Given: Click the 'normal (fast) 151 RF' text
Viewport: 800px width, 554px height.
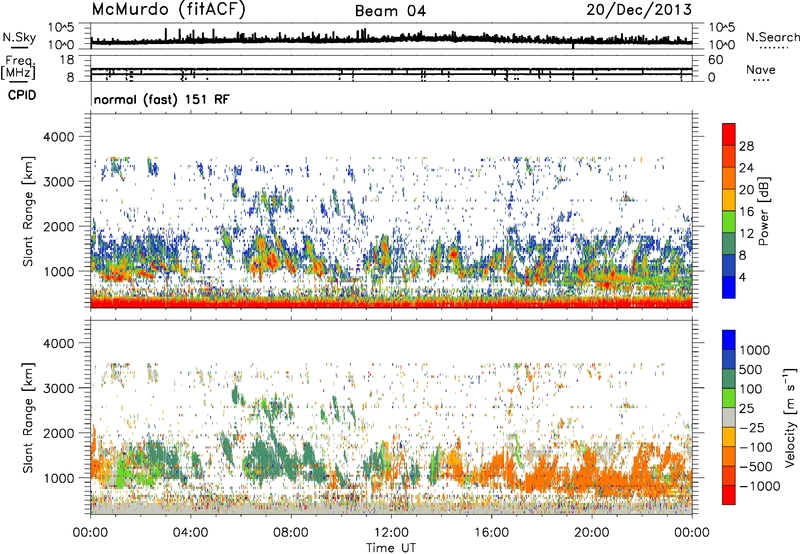Looking at the screenshot, I should (162, 99).
